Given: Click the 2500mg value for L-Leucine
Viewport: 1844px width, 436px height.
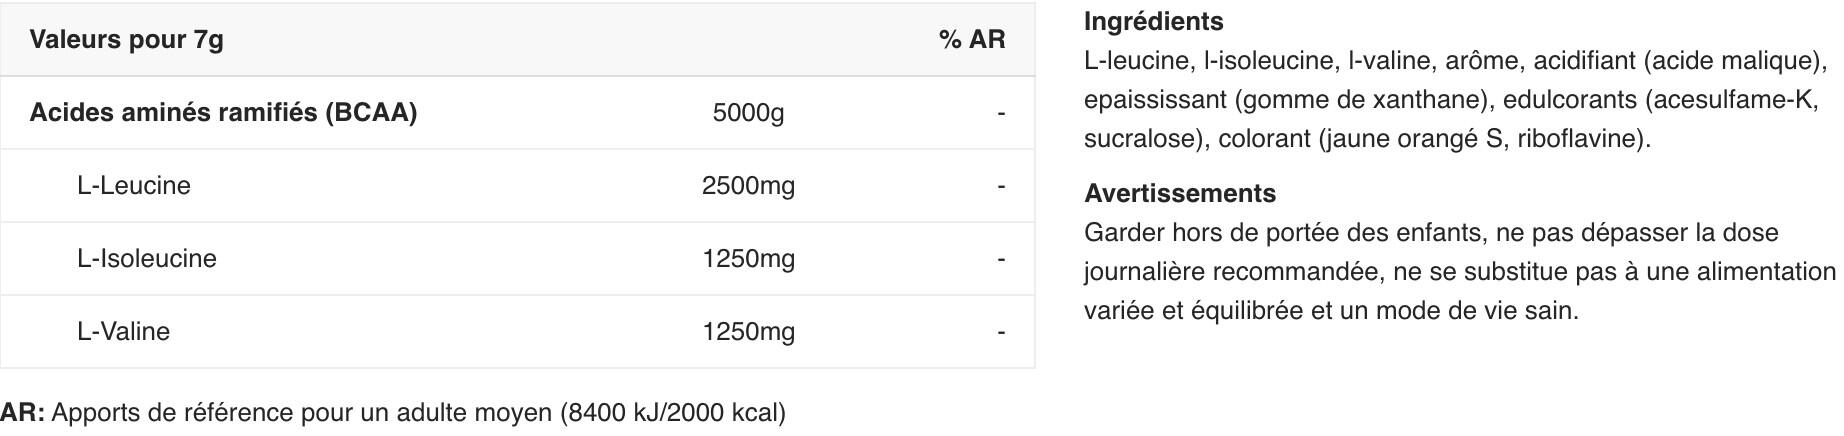Looking at the screenshot, I should point(748,186).
